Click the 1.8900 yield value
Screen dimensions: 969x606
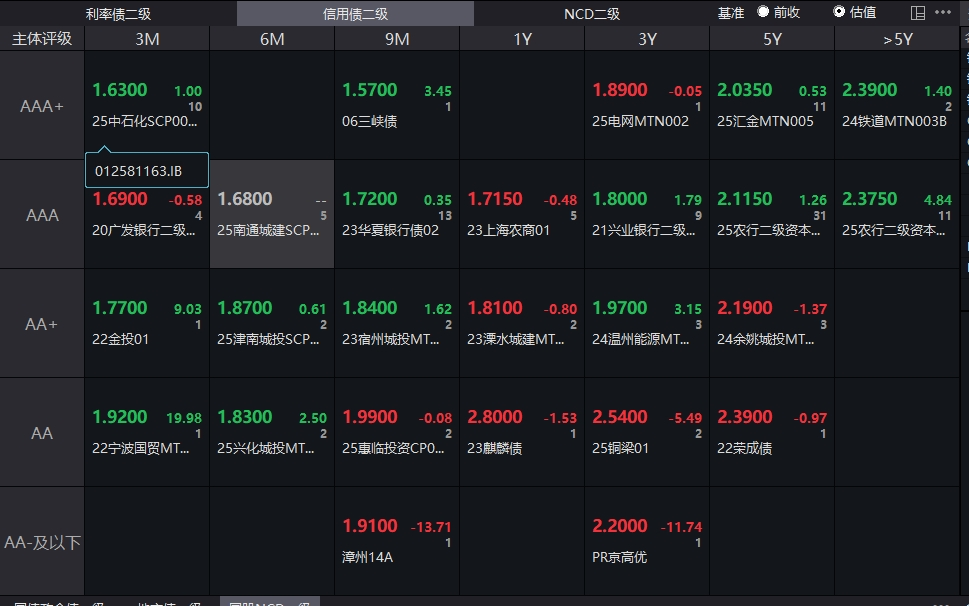pyautogui.click(x=620, y=90)
